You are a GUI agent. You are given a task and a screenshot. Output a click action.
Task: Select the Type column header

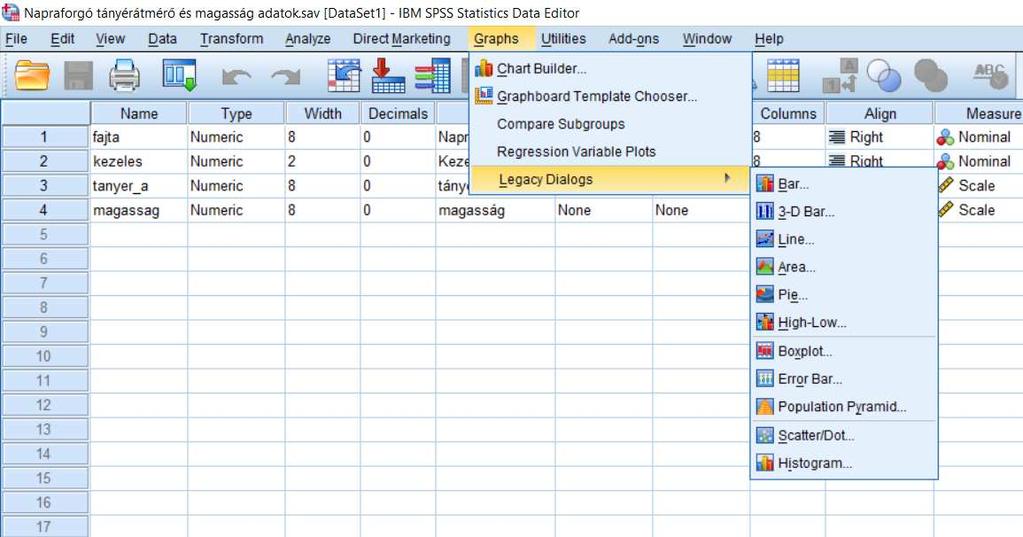[x=236, y=114]
